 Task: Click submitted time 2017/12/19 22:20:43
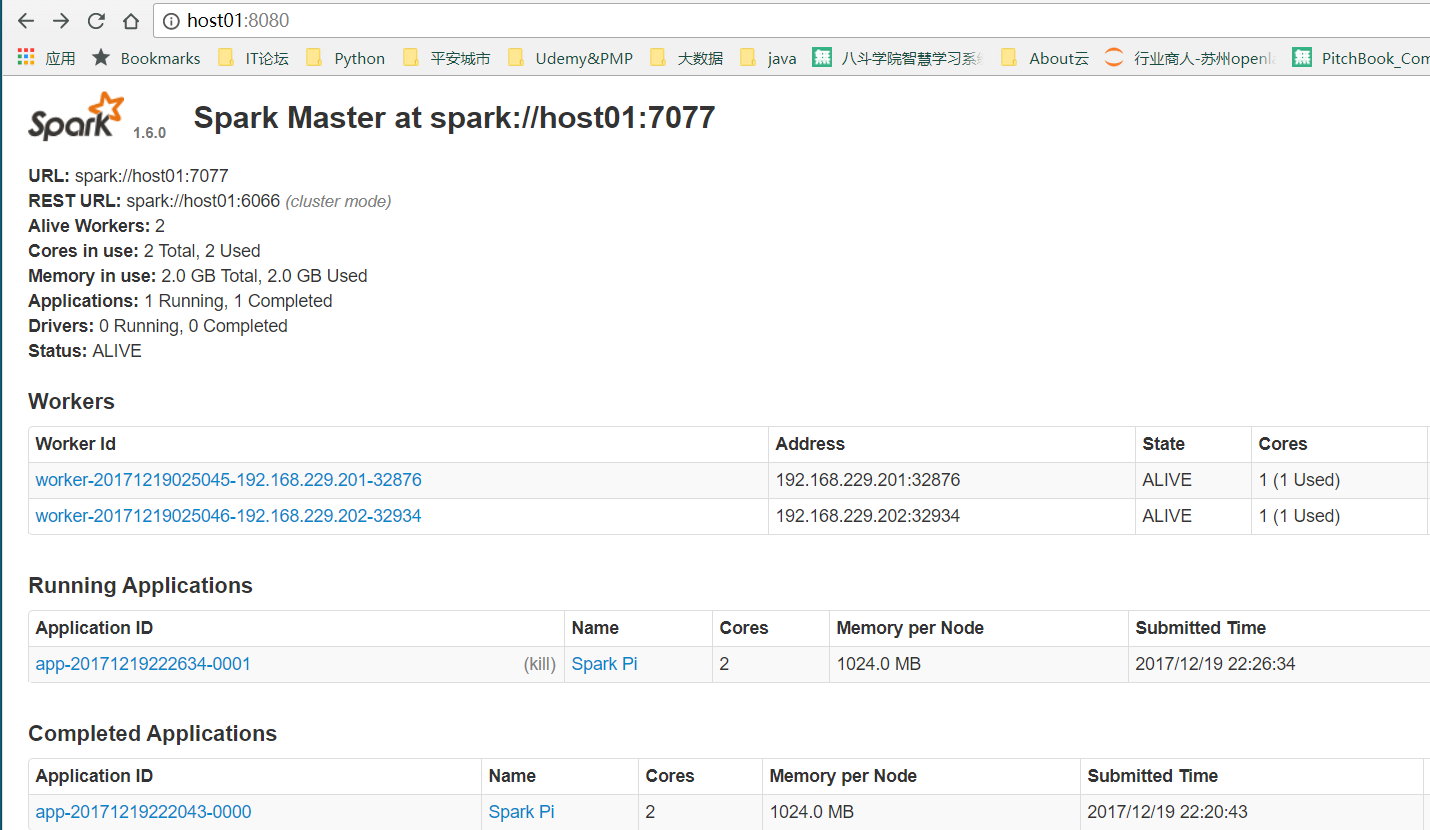(1167, 812)
